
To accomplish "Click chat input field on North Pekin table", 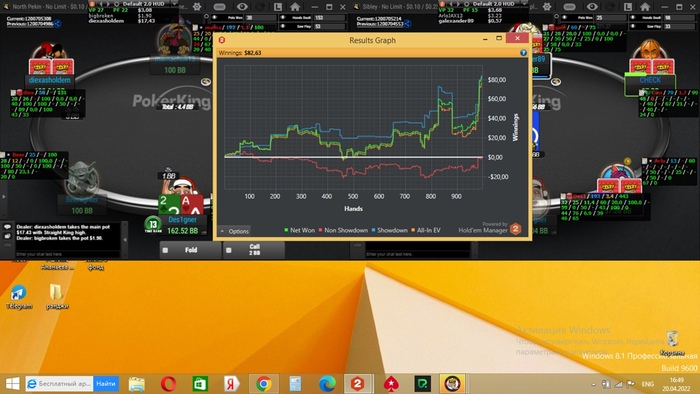I will 67,254.
